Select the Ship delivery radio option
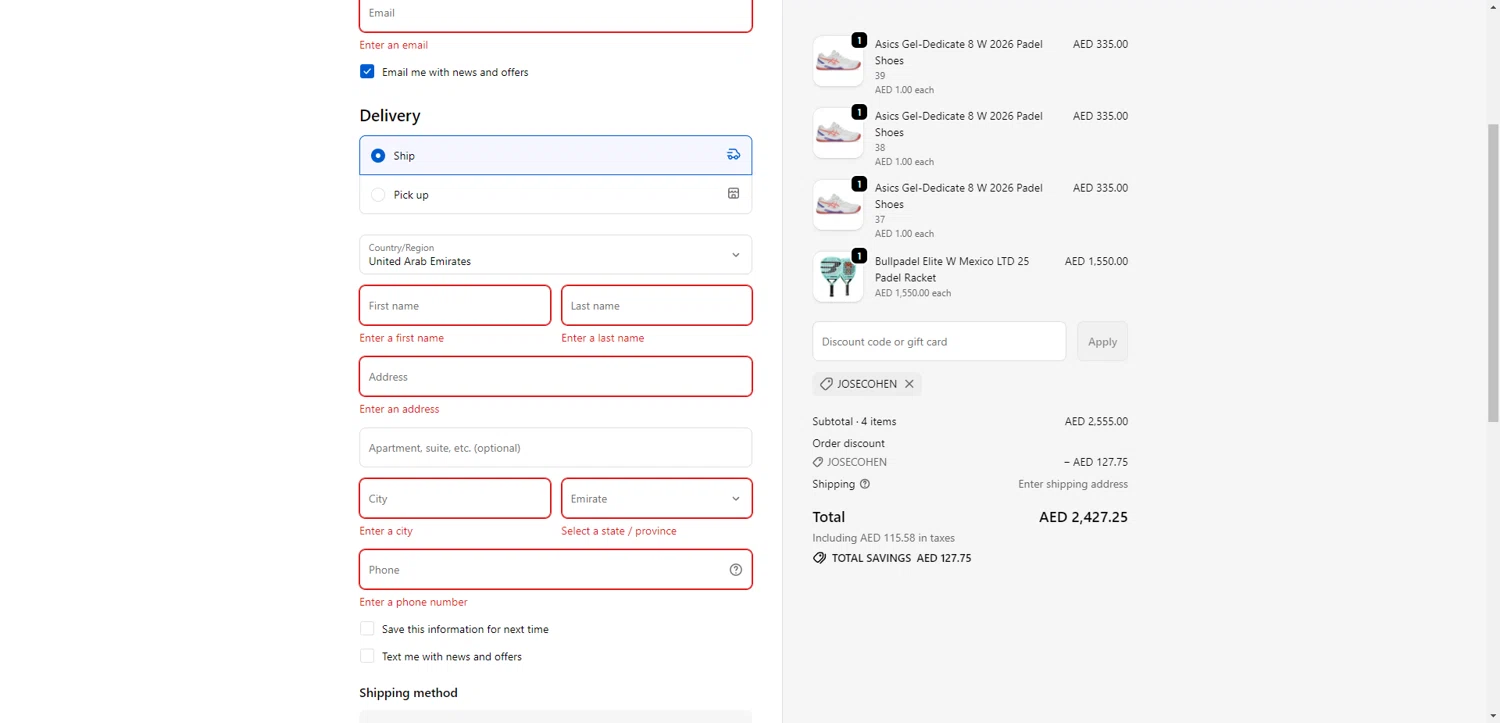Viewport: 1500px width, 723px height. [x=378, y=155]
